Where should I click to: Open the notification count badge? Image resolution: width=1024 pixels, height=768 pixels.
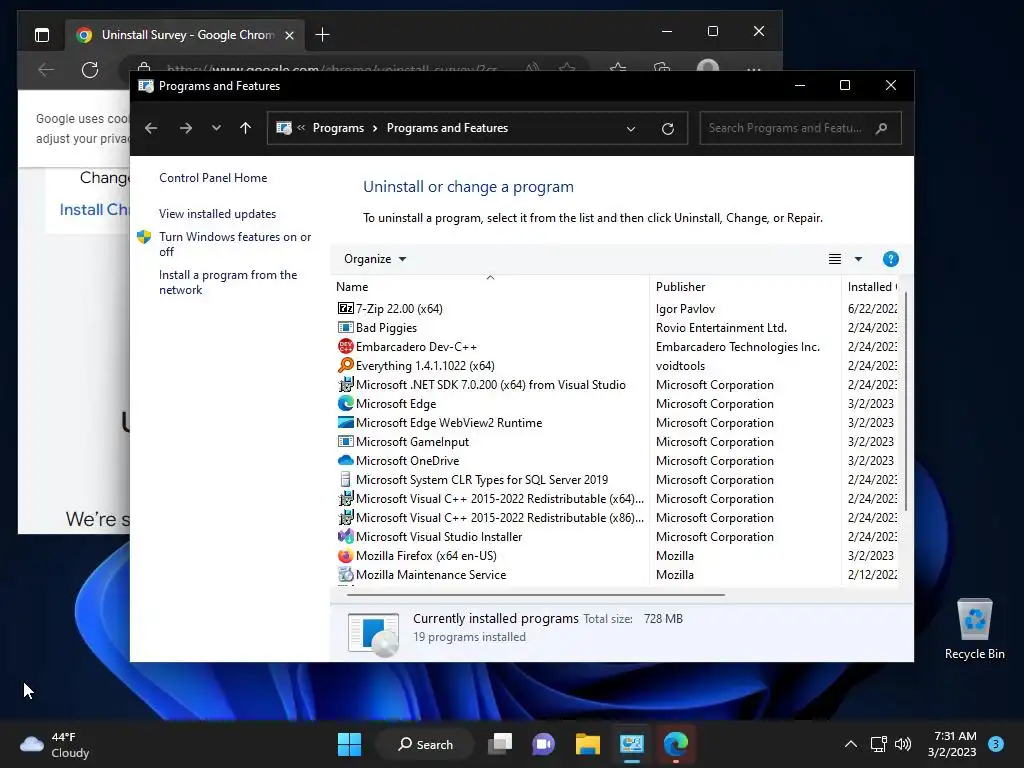click(996, 744)
